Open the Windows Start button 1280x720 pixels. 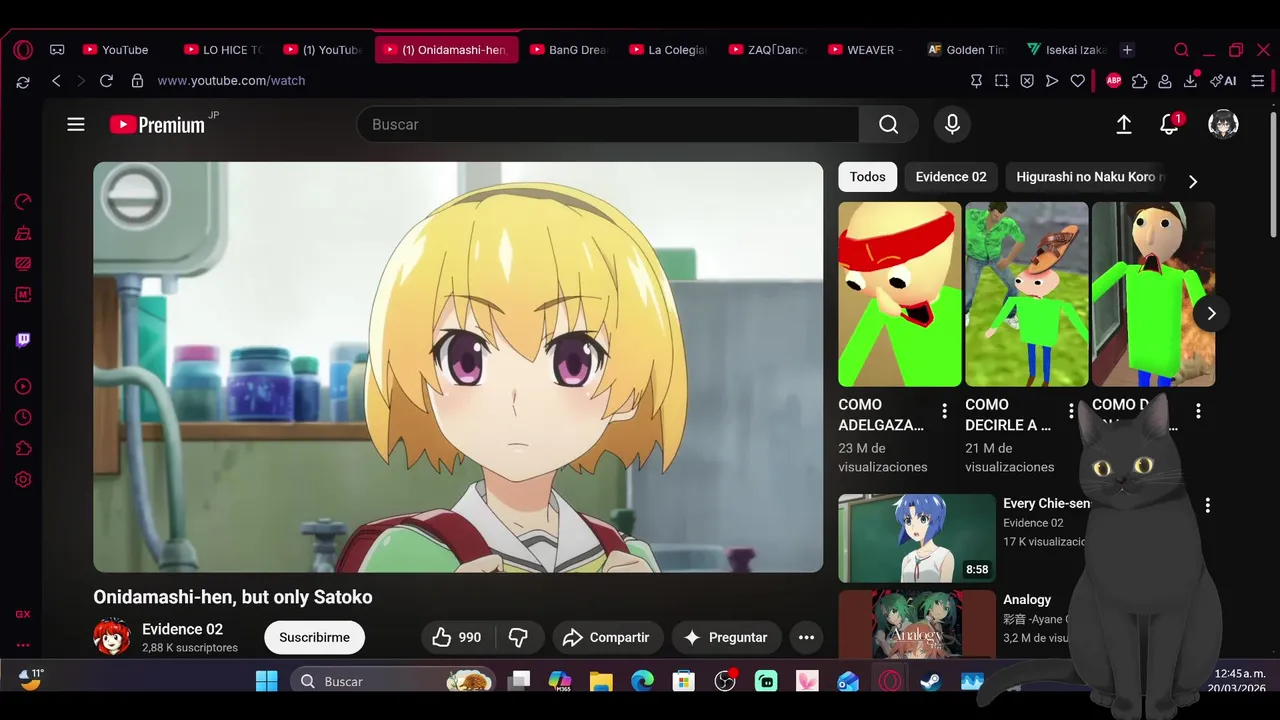point(267,681)
